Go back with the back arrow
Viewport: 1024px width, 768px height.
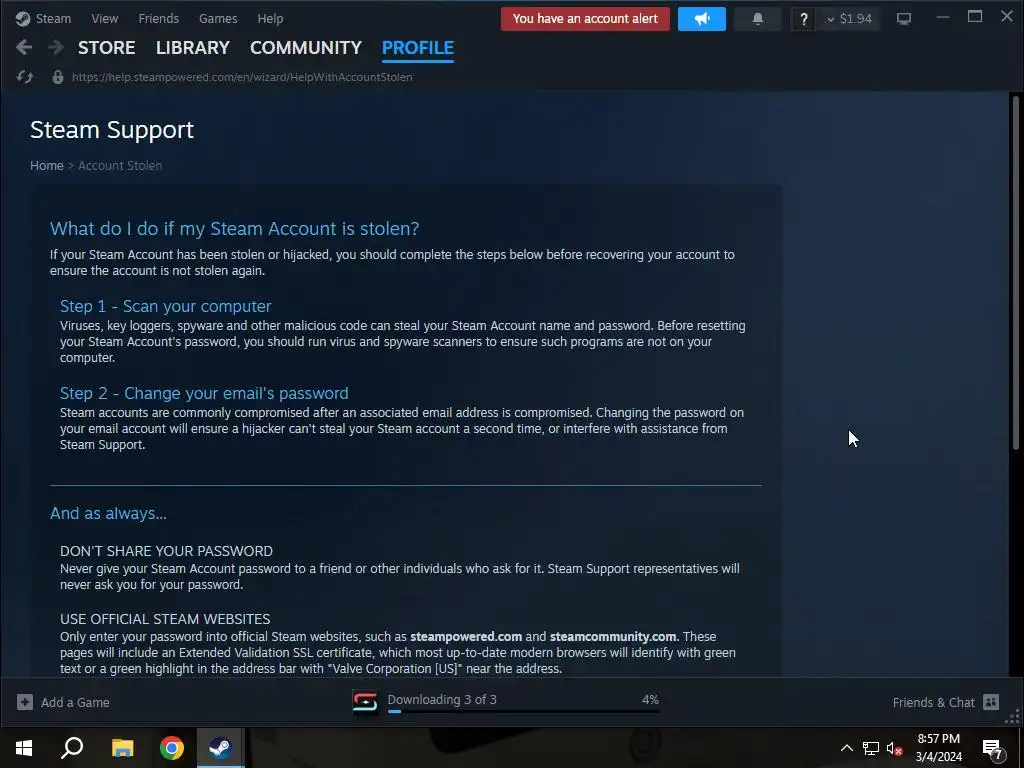point(24,47)
